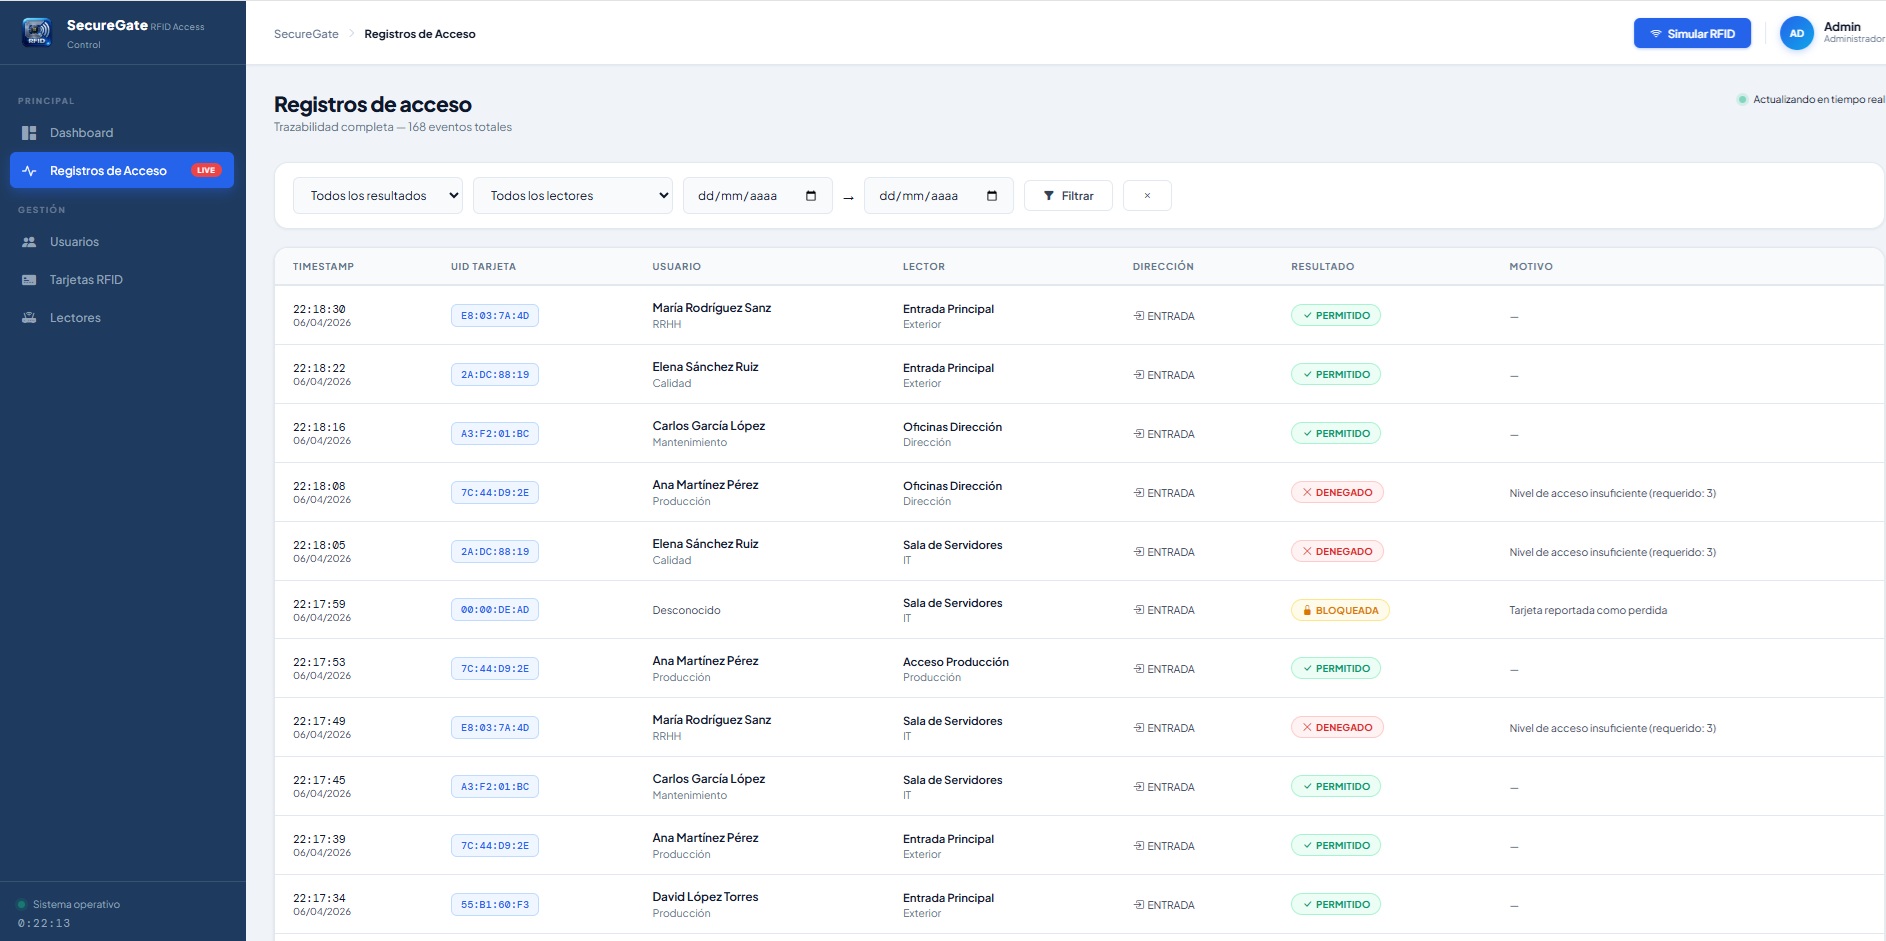Click the SecureGate breadcrumb link
The image size is (1886, 941).
click(305, 33)
